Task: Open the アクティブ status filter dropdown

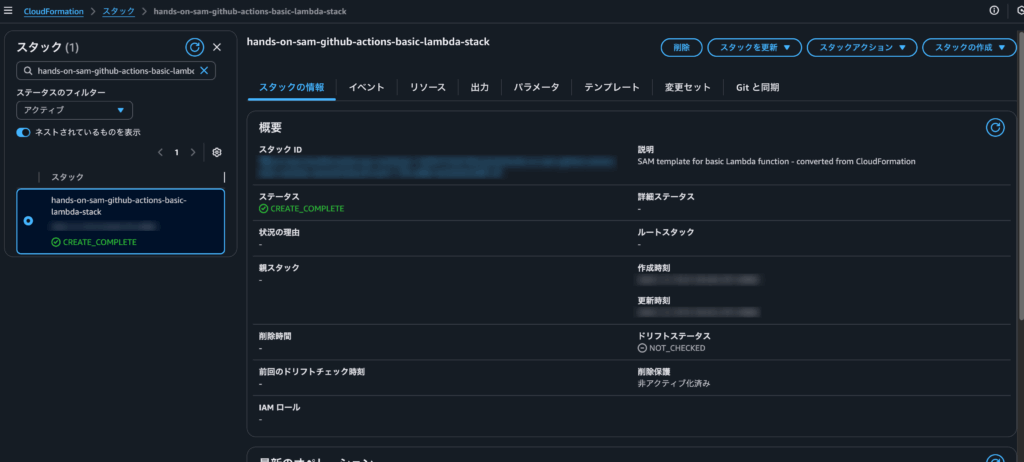Action: tap(74, 110)
